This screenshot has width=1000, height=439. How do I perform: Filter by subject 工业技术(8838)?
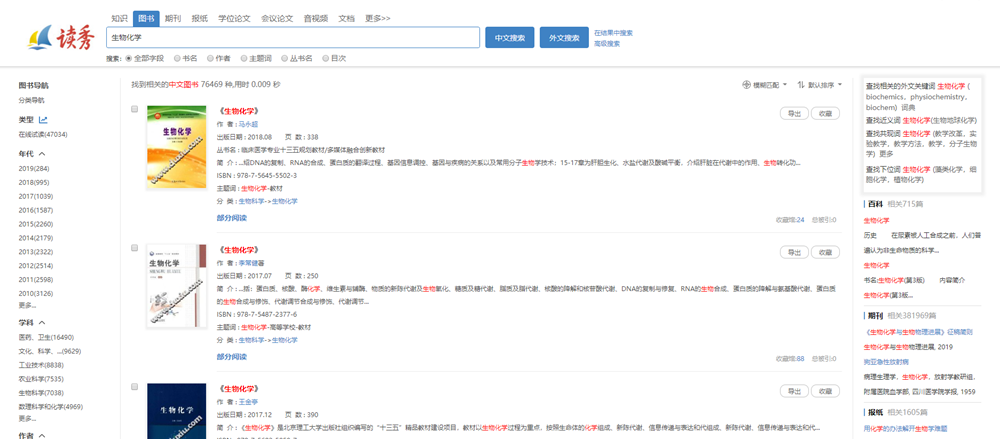click(41, 365)
